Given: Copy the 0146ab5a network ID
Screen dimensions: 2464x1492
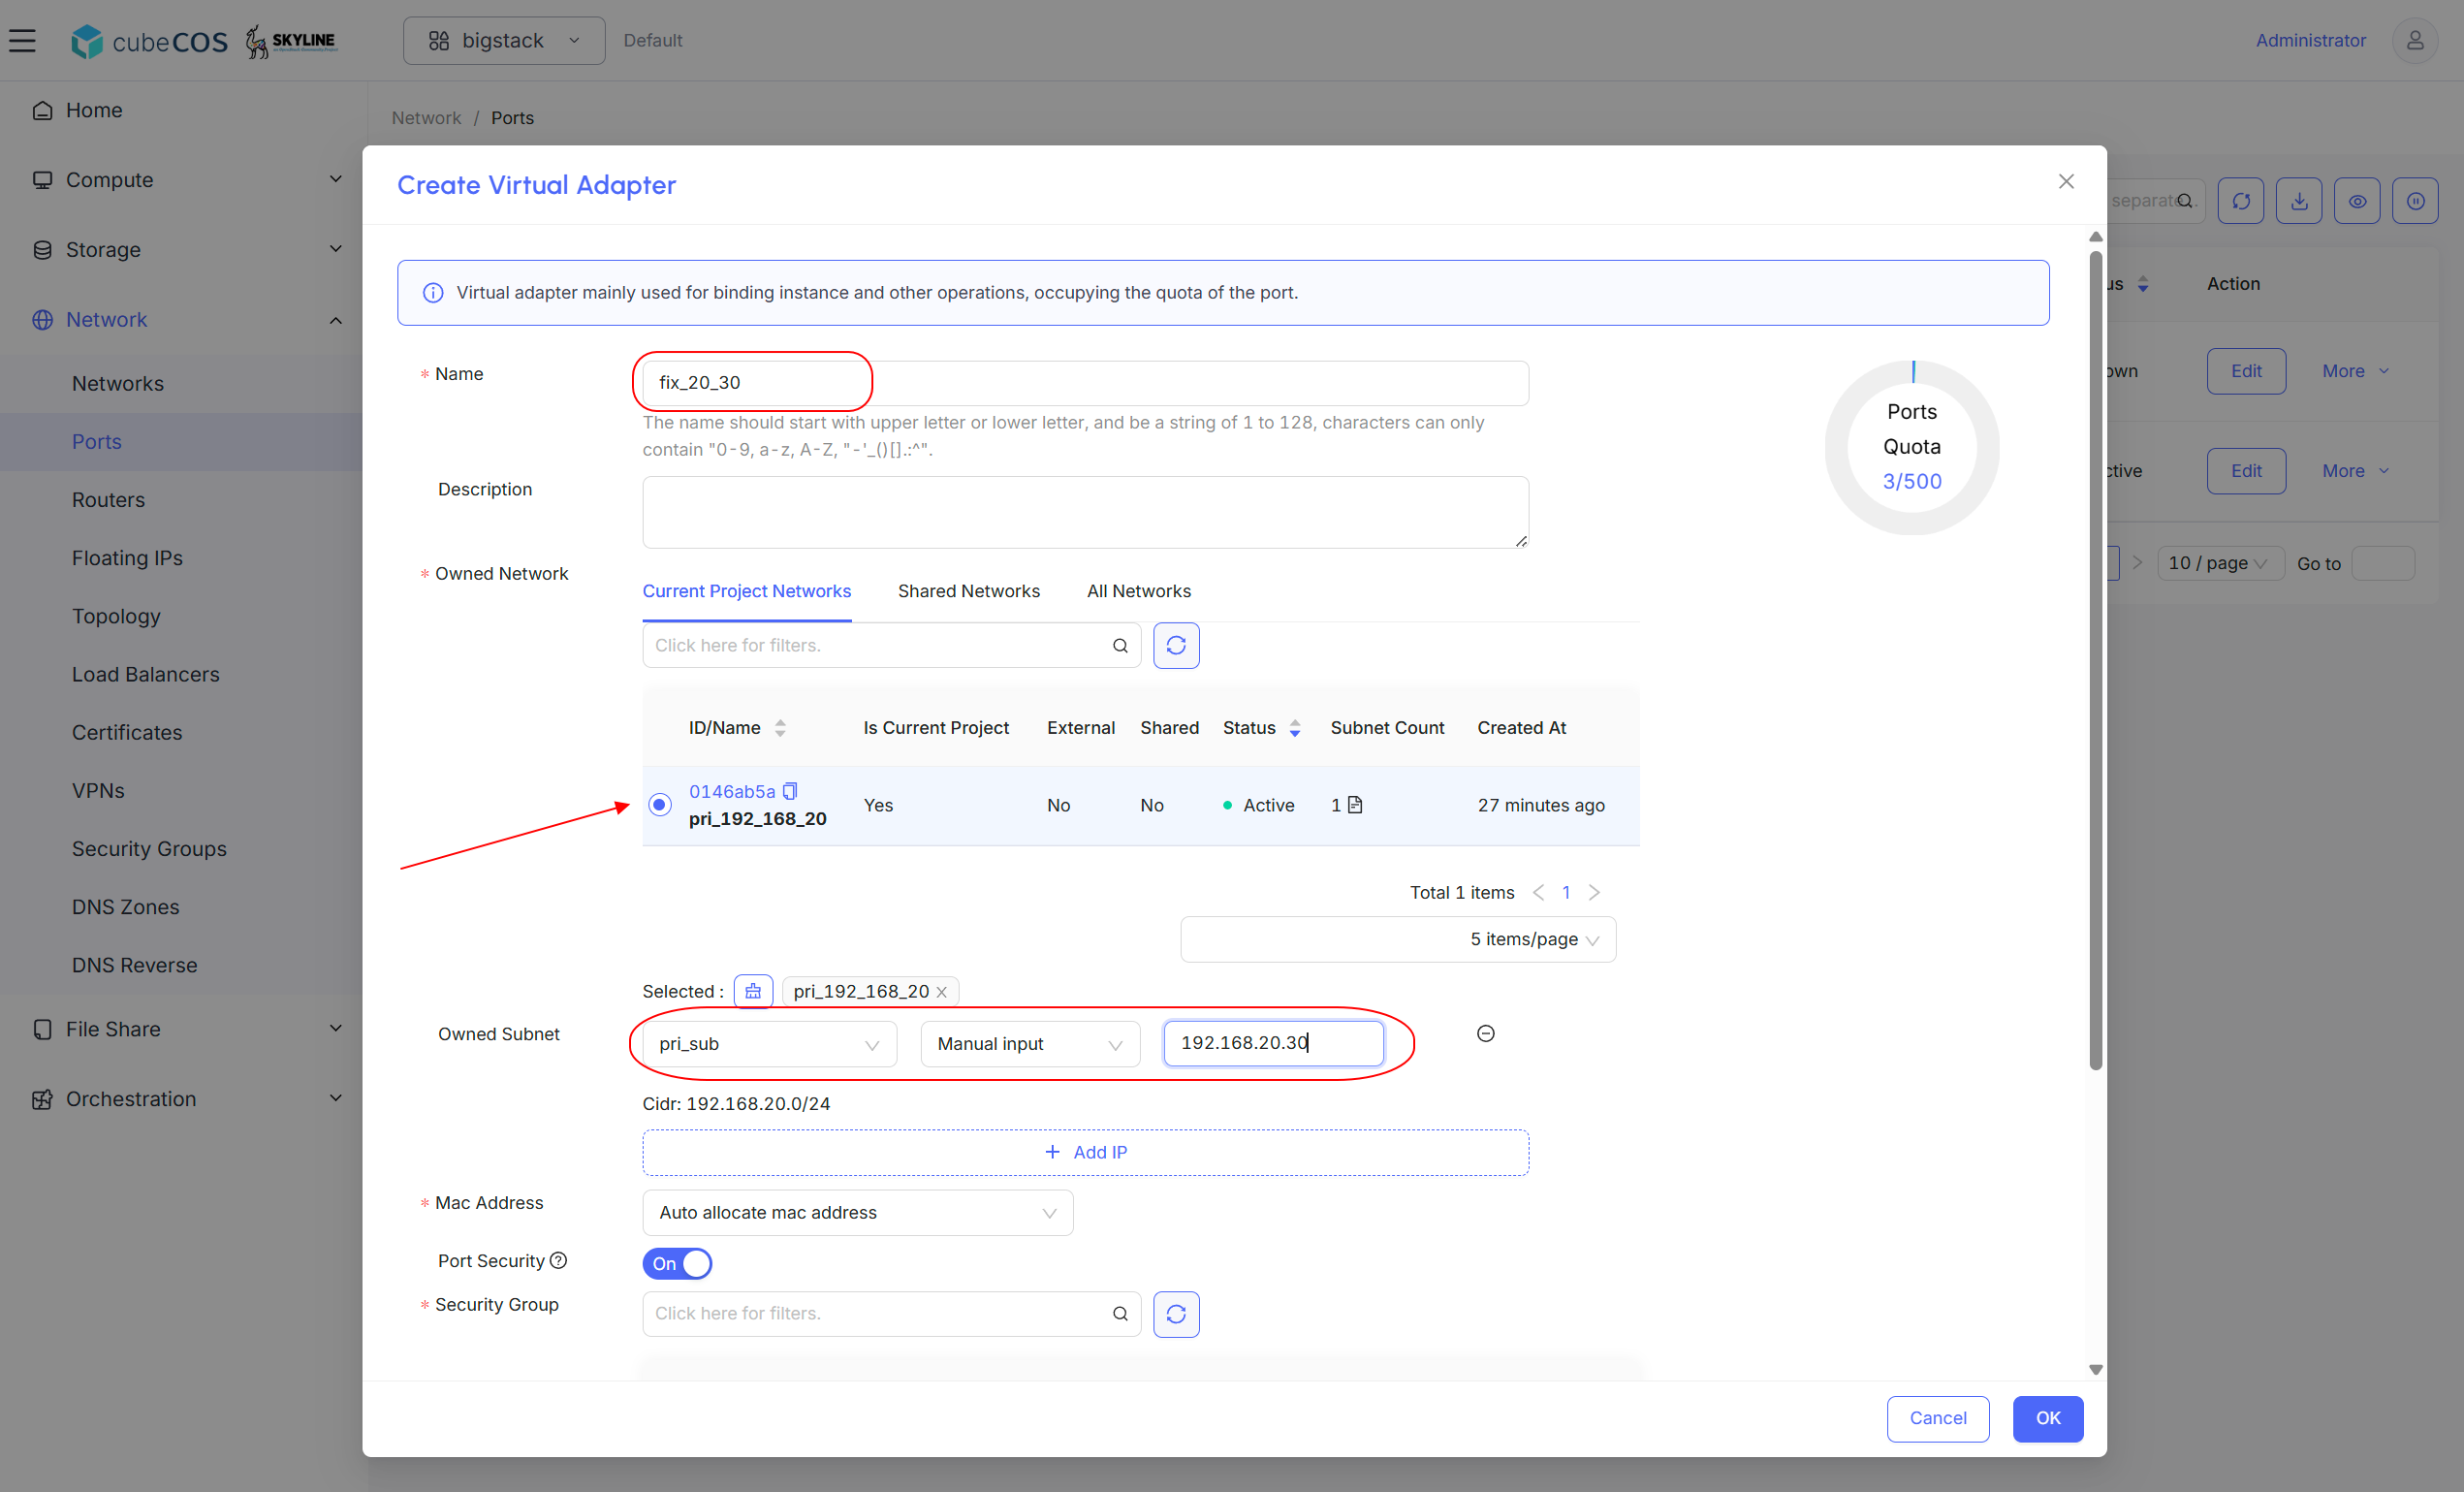Looking at the screenshot, I should coord(790,791).
